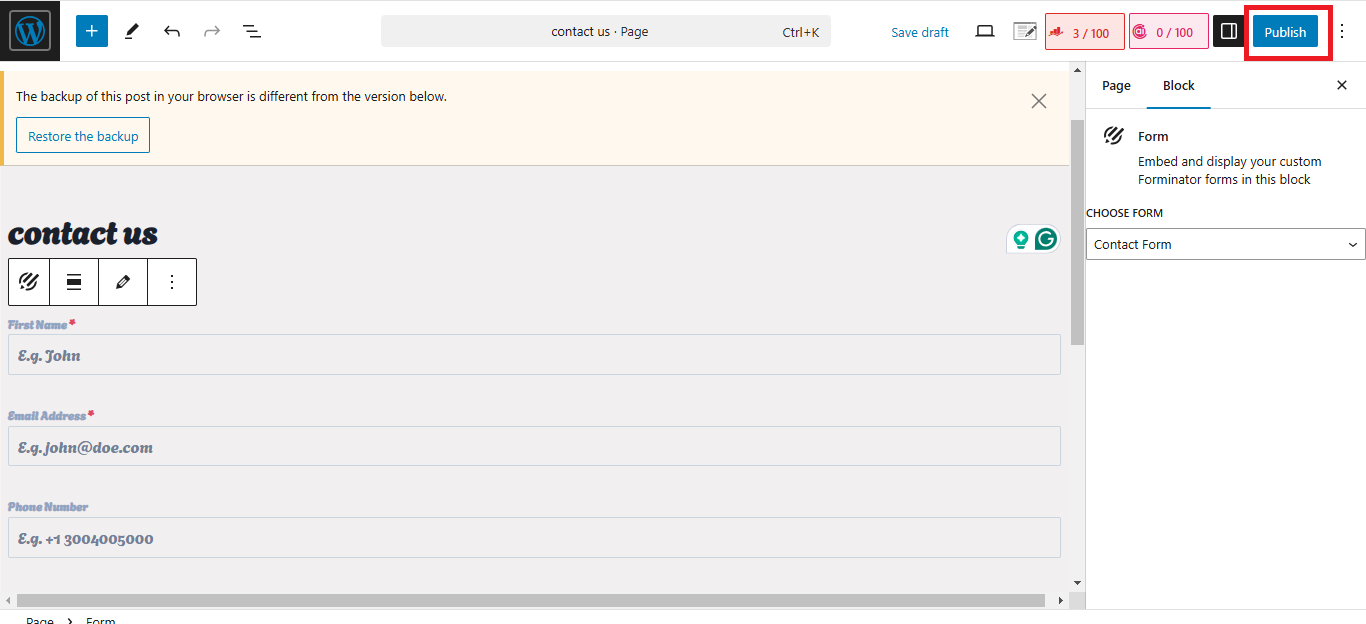
Task: Click the horizontal scrollbar left arrow
Action: click(x=9, y=600)
